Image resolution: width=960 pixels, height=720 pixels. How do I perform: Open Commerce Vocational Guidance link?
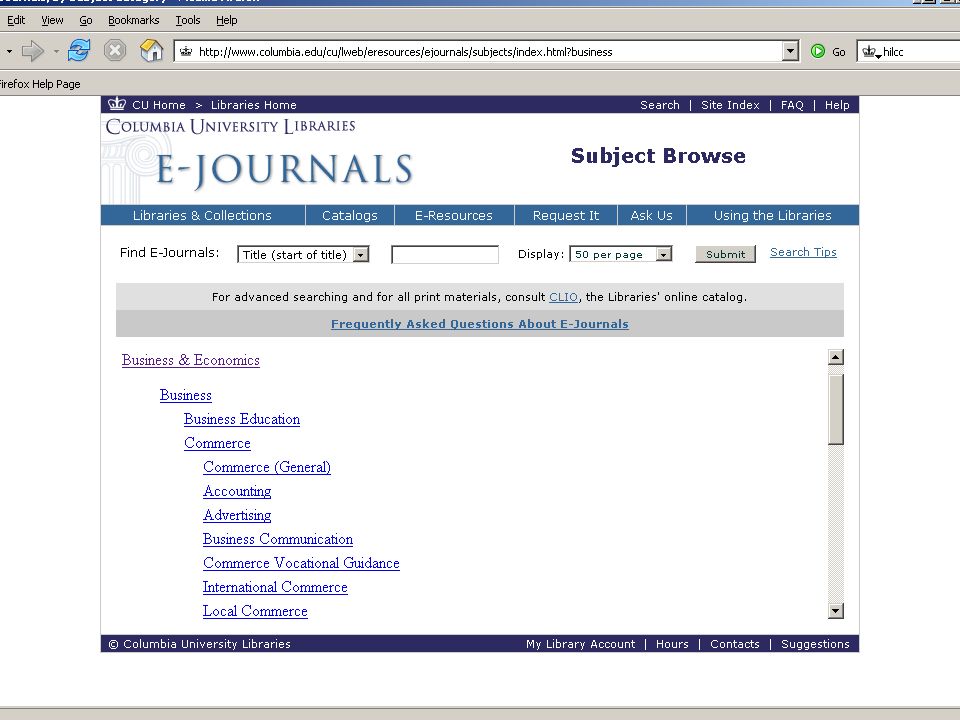pos(301,563)
